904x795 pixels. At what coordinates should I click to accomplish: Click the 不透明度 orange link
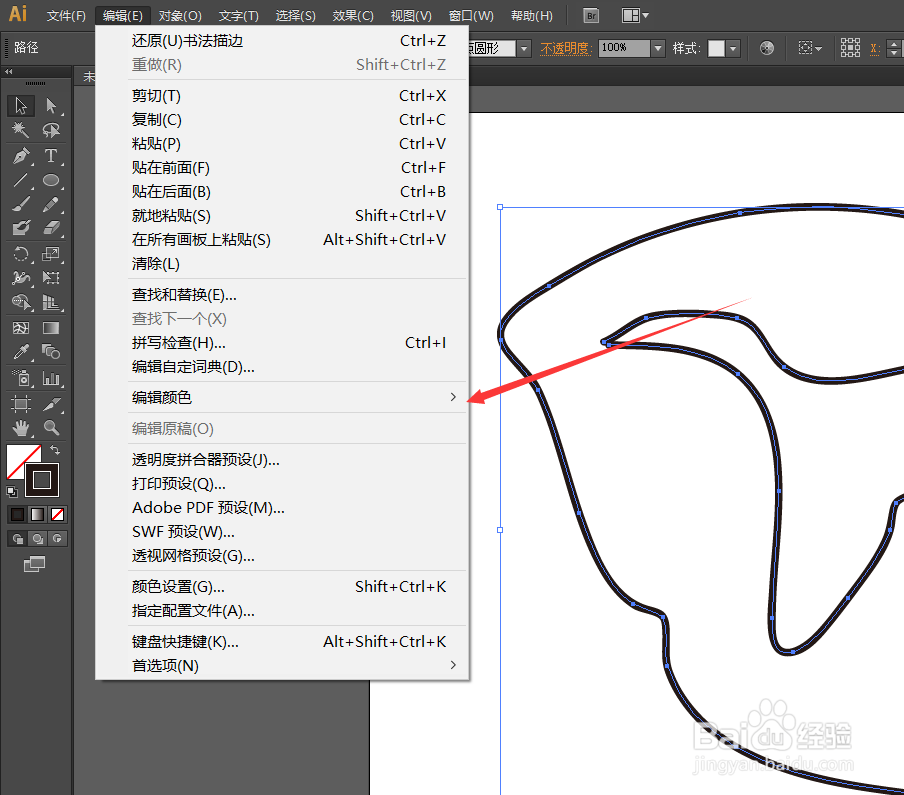(x=566, y=48)
